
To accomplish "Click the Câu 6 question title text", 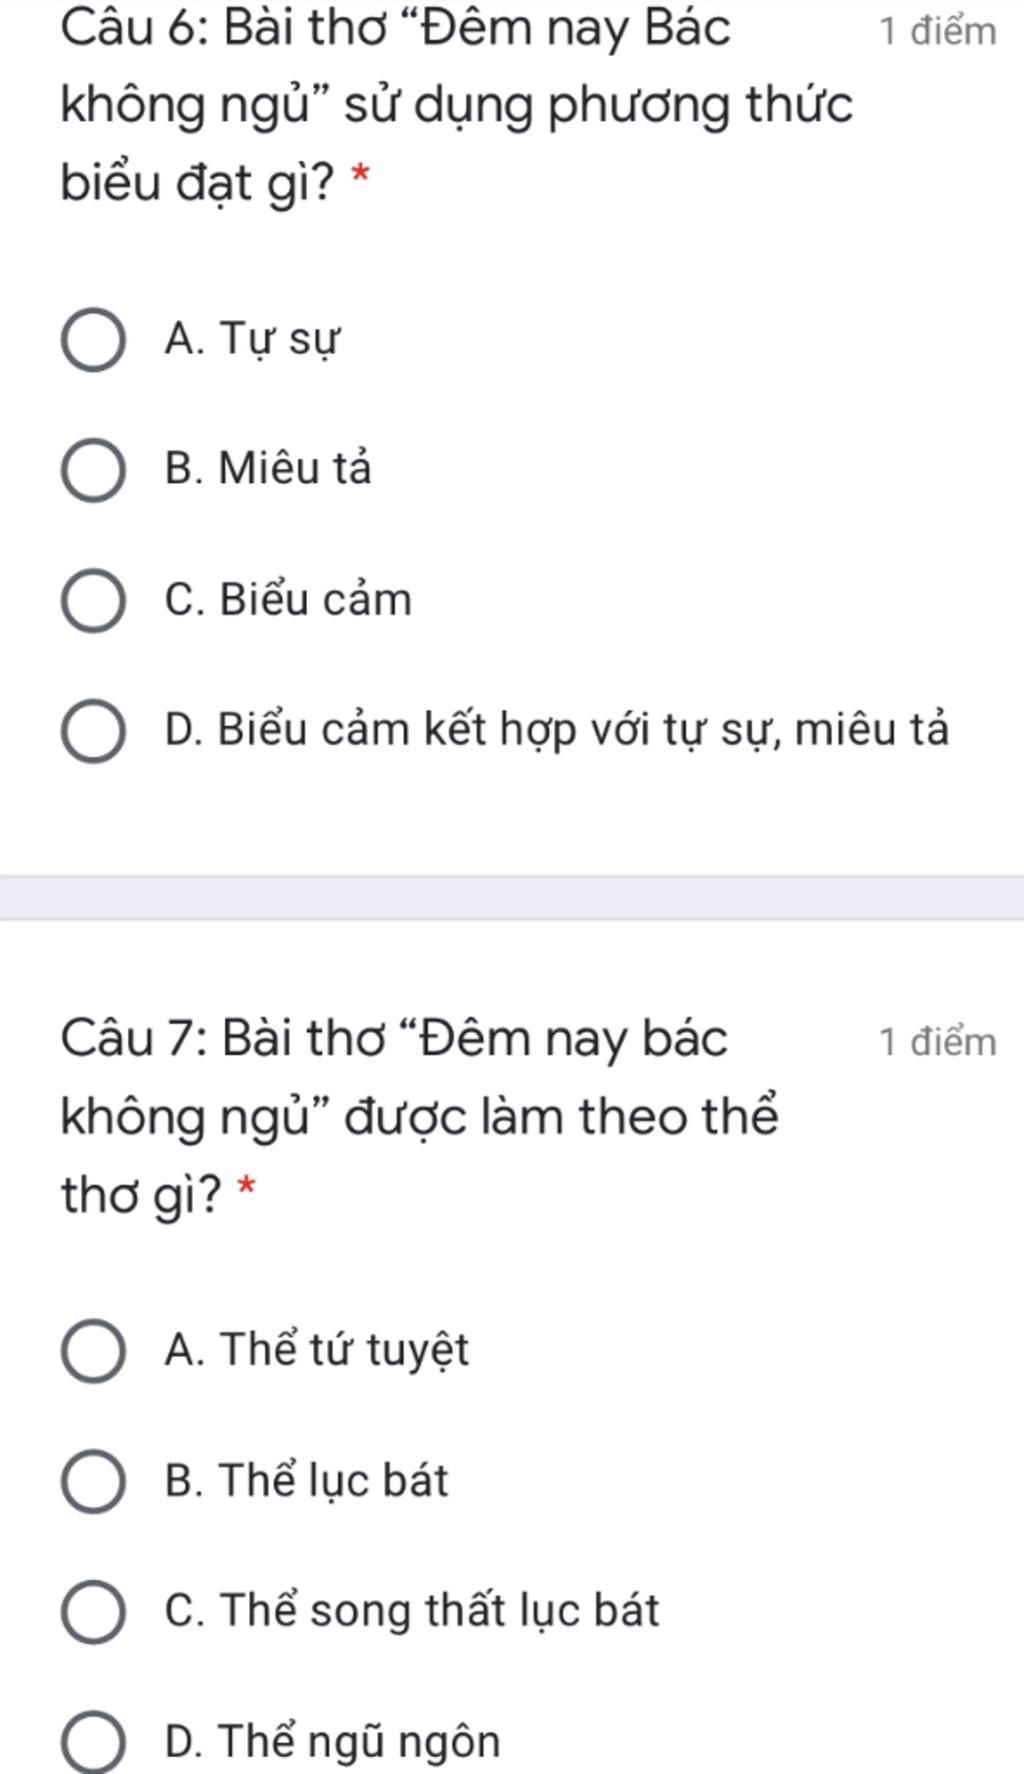I will click(456, 105).
